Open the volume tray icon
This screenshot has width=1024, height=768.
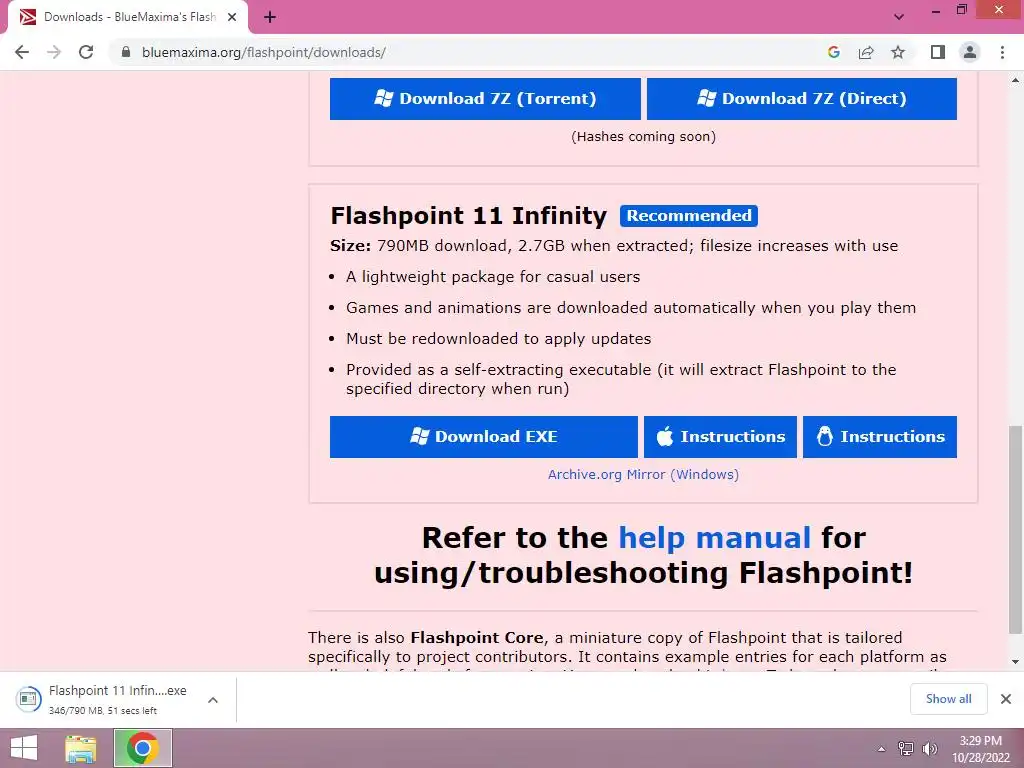pyautogui.click(x=929, y=749)
